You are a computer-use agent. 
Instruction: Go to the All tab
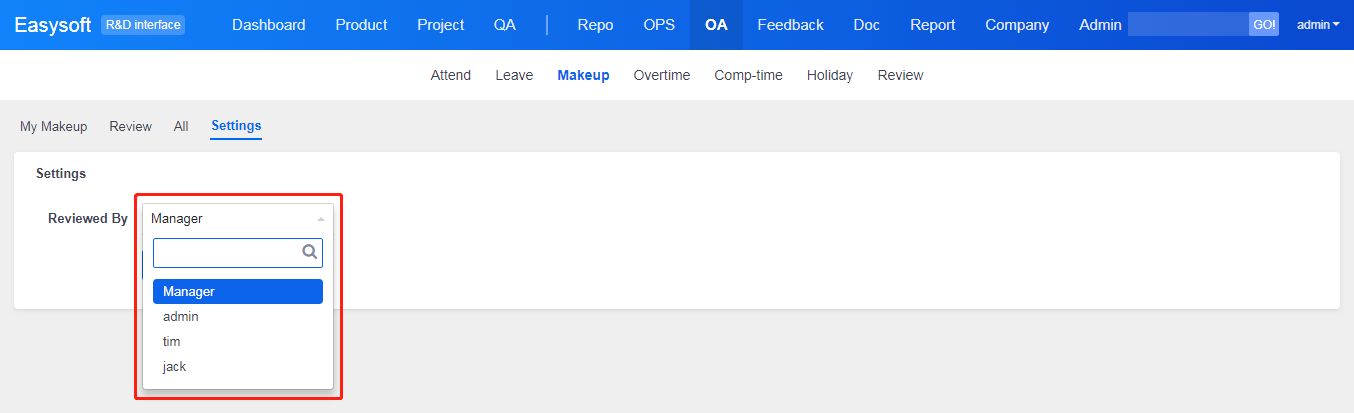181,126
